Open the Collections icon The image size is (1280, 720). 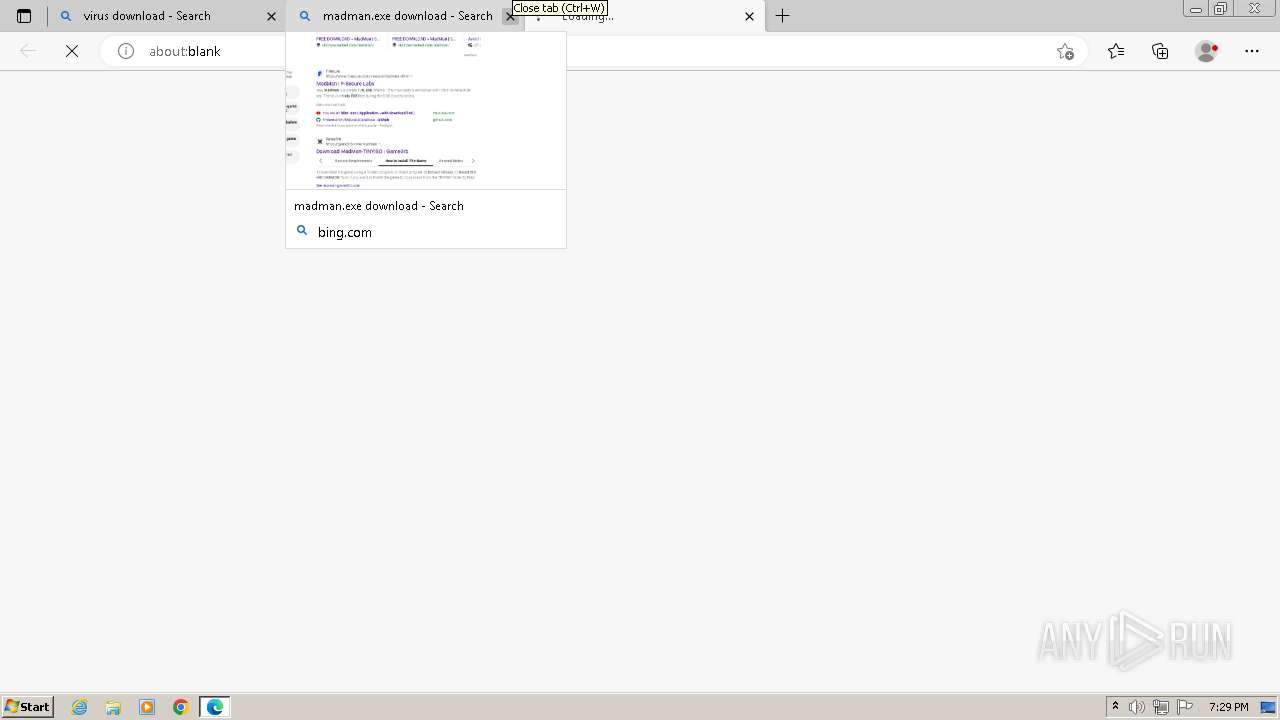click(1160, 51)
